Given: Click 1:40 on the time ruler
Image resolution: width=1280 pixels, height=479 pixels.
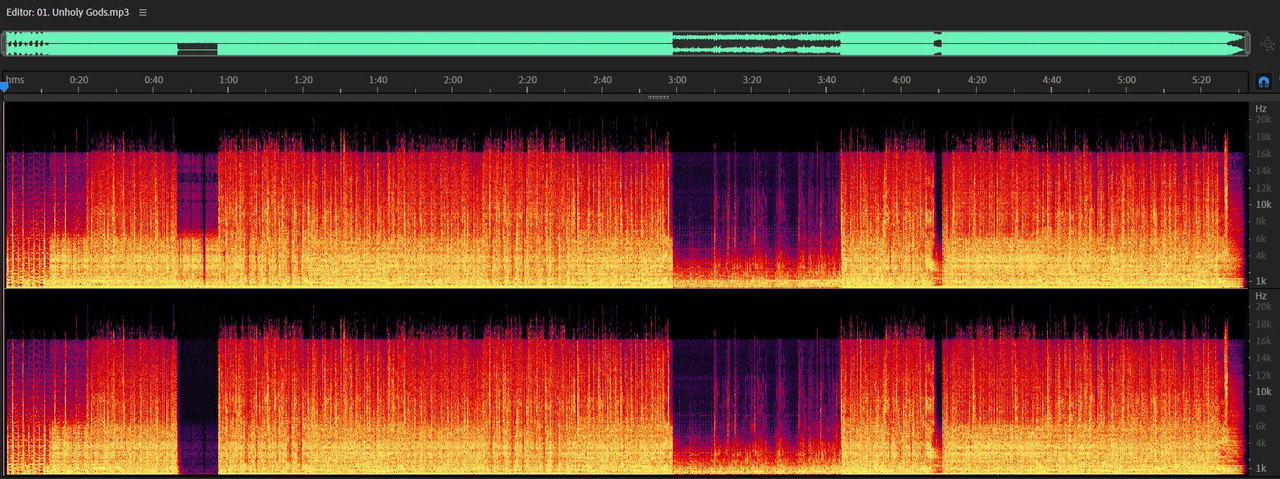Looking at the screenshot, I should pyautogui.click(x=378, y=80).
